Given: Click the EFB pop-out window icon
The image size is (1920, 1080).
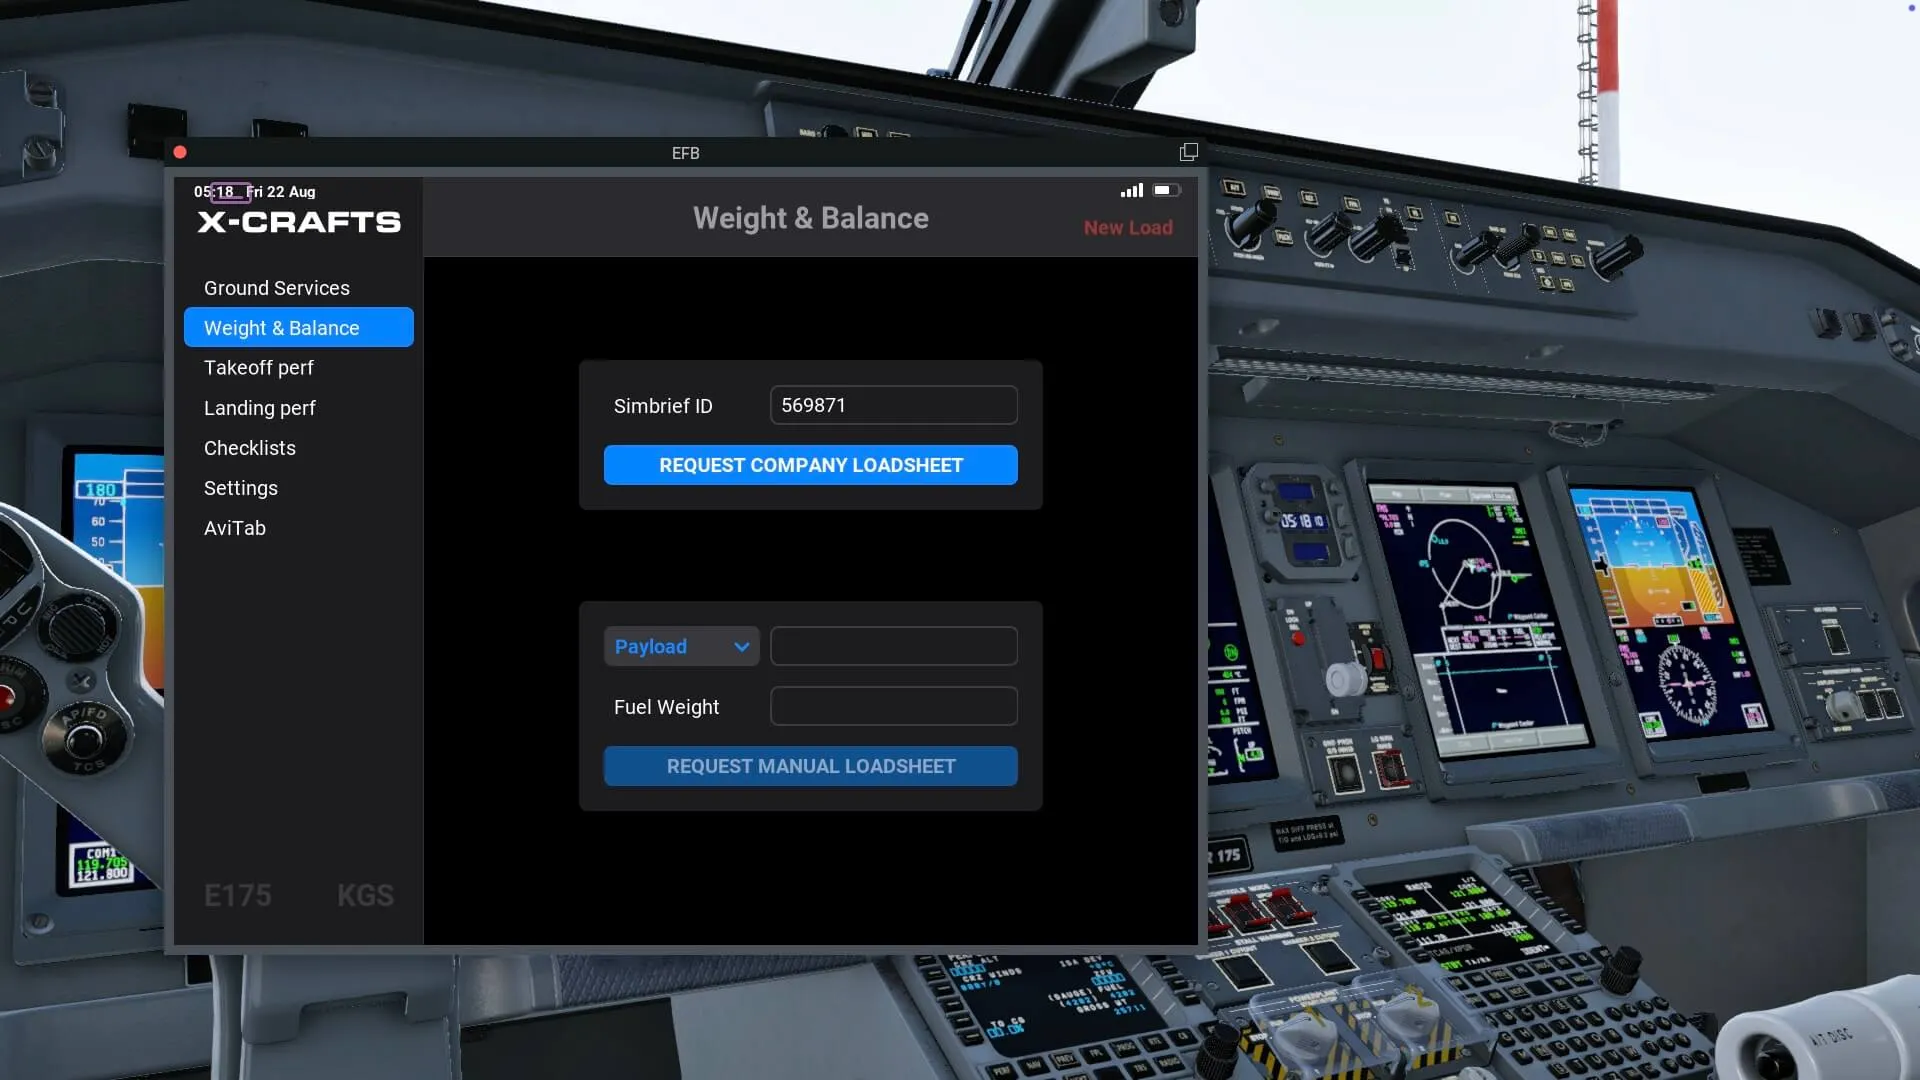Looking at the screenshot, I should point(1188,152).
